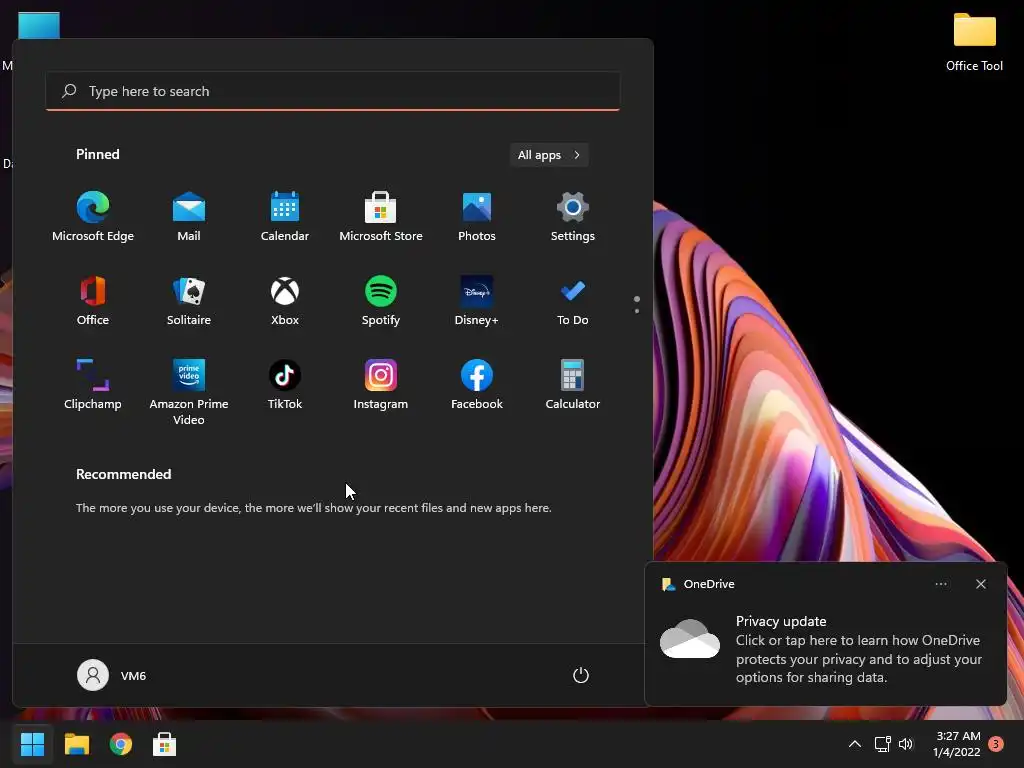Focus the Type here to search box
Viewport: 1024px width, 768px height.
click(333, 91)
